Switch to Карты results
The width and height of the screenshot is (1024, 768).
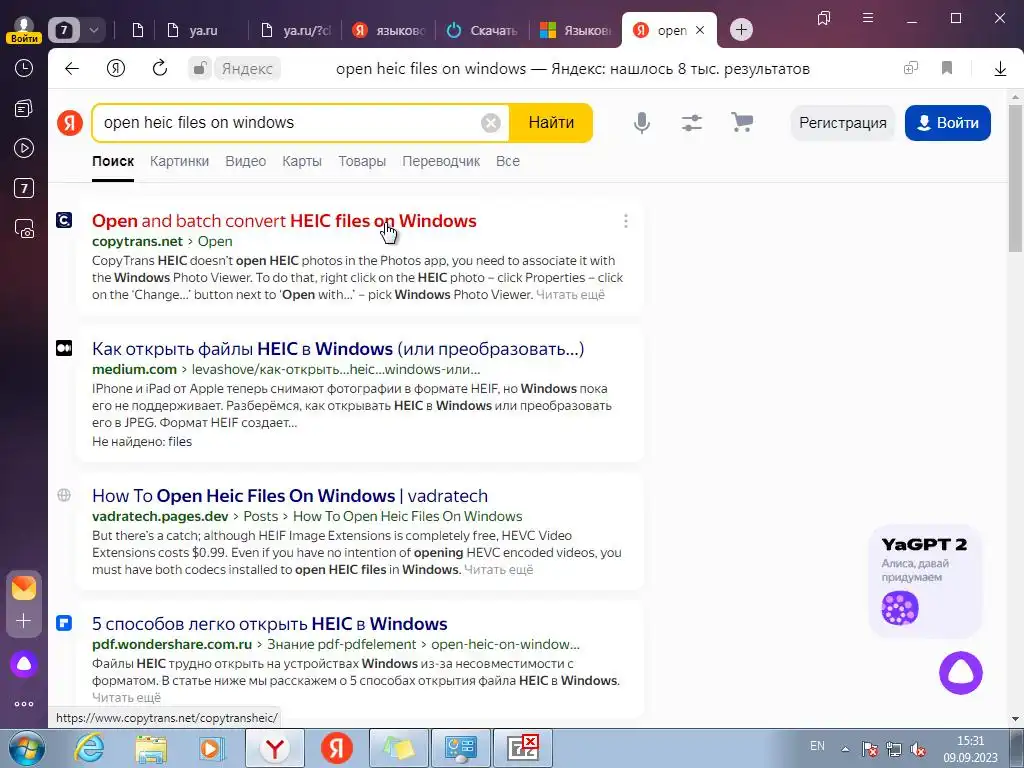point(302,161)
